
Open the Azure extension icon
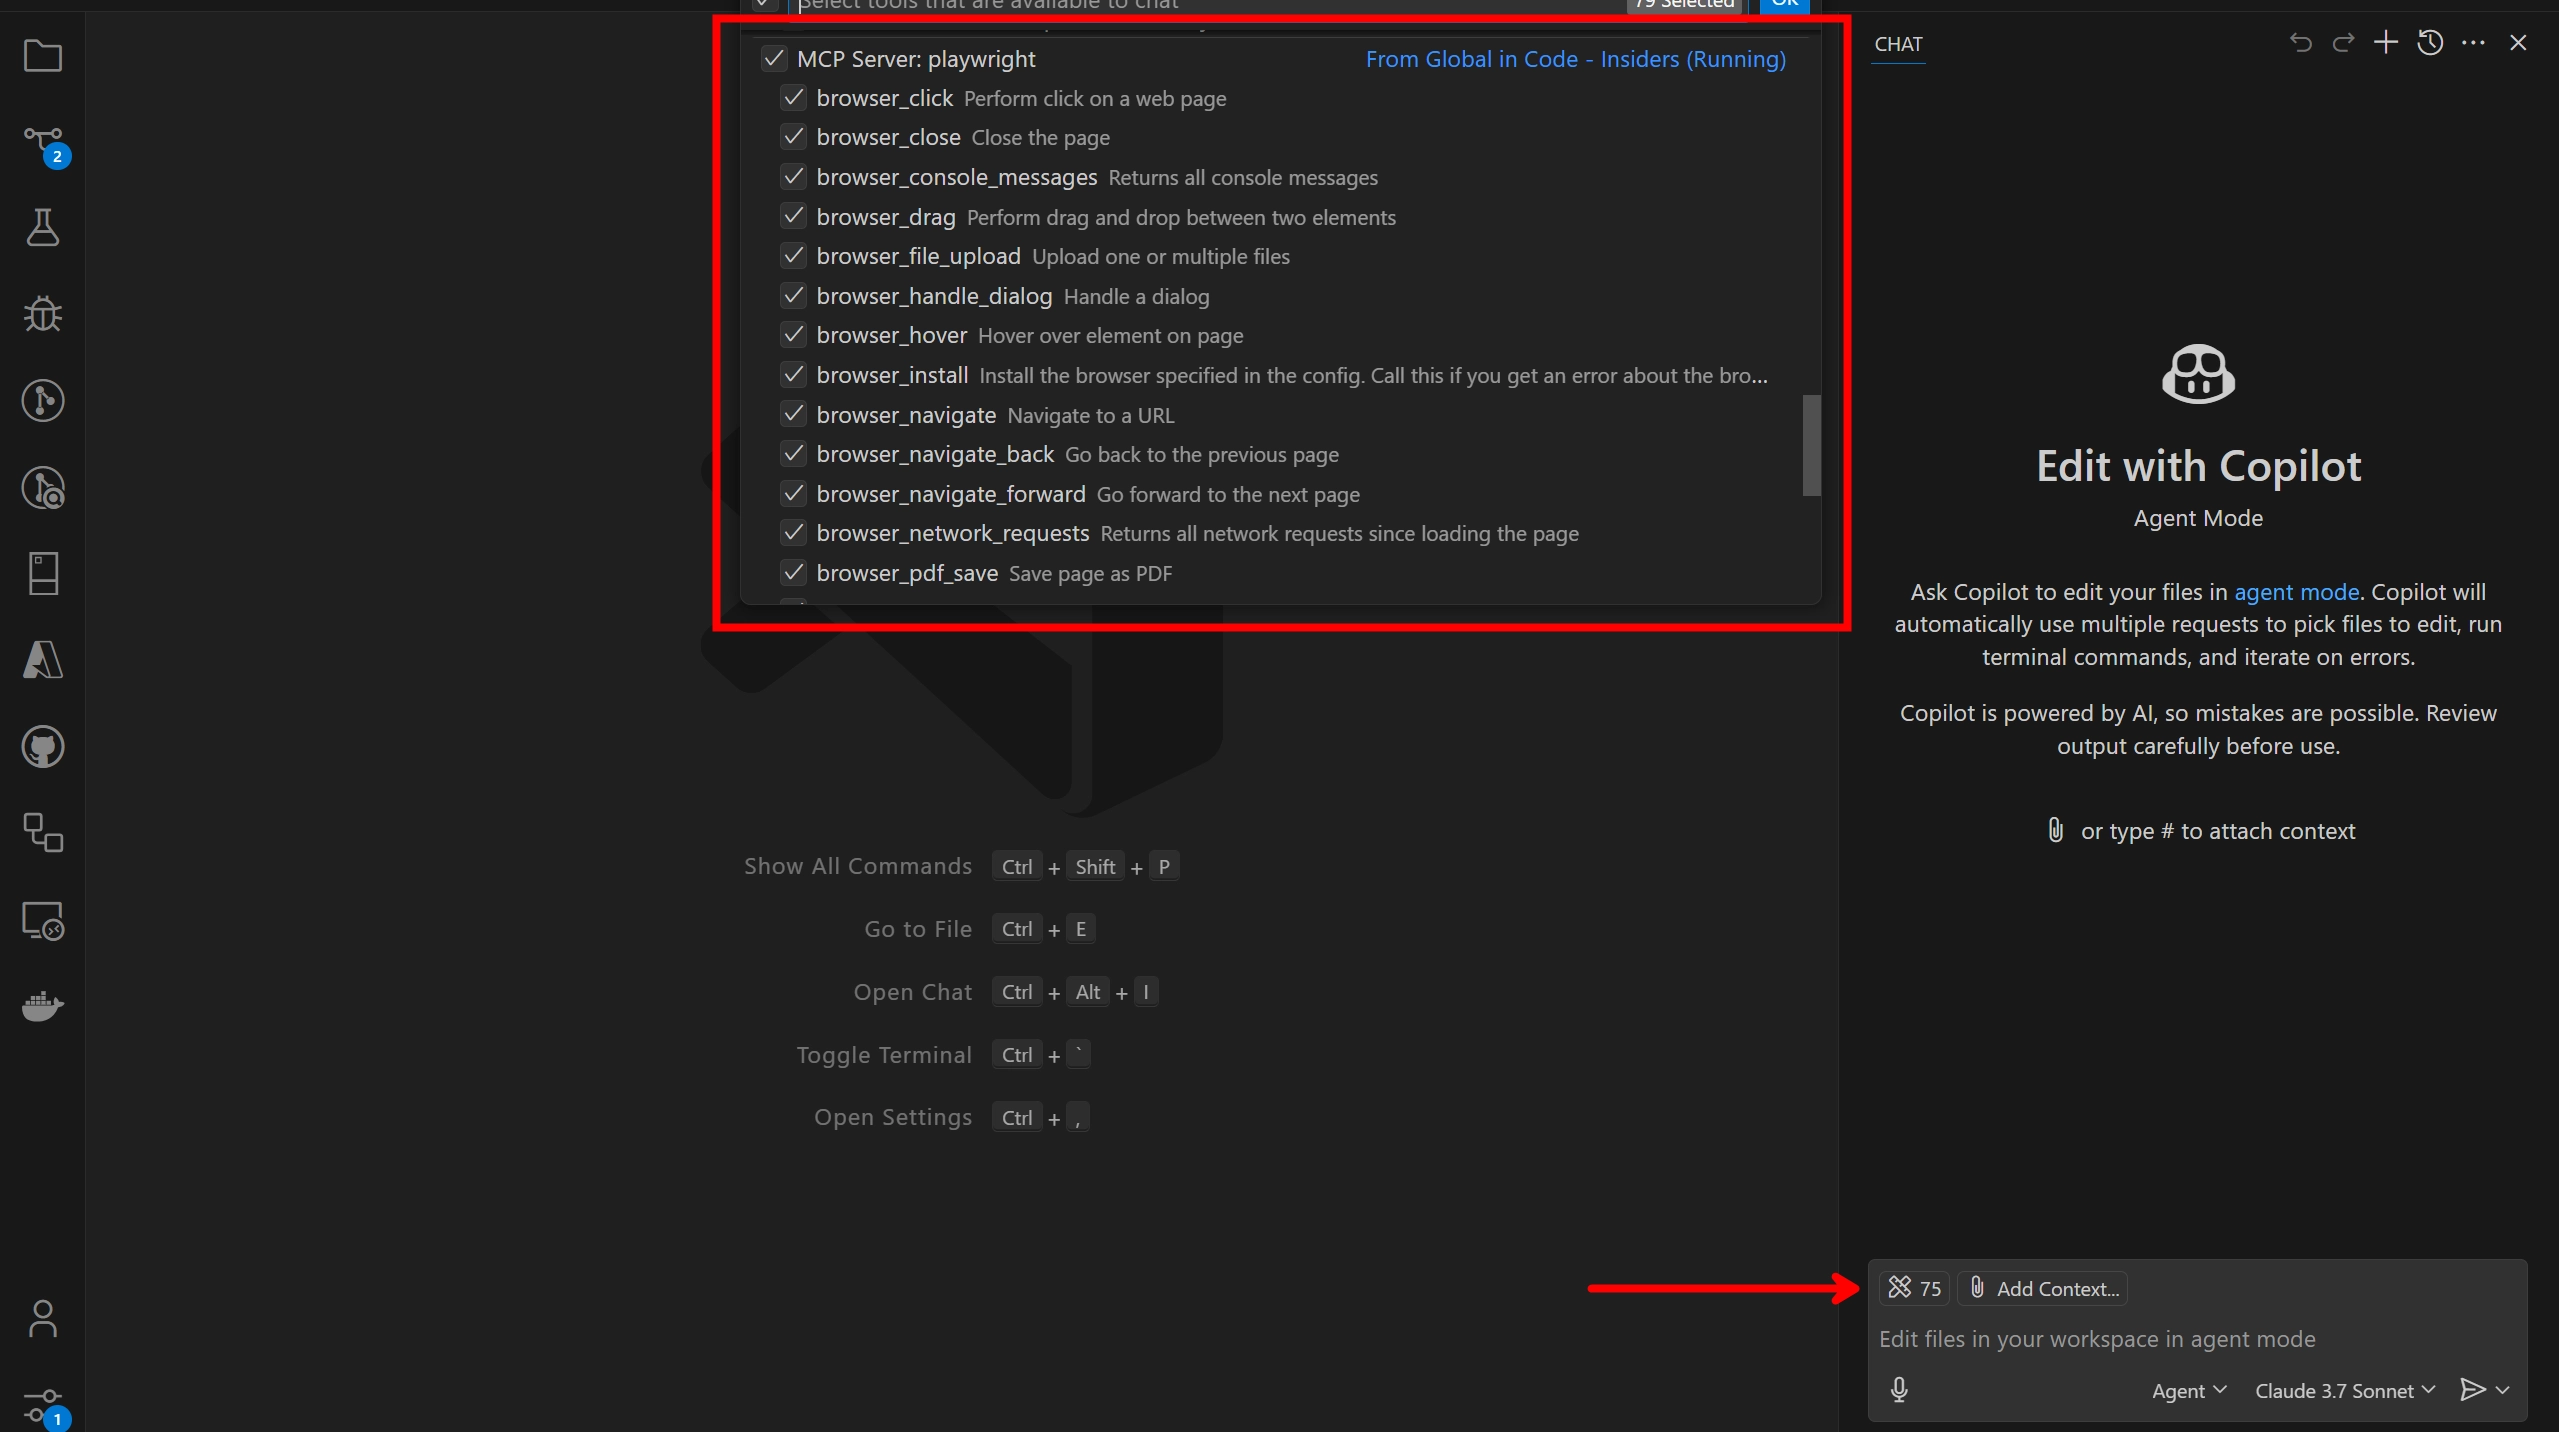tap(43, 660)
